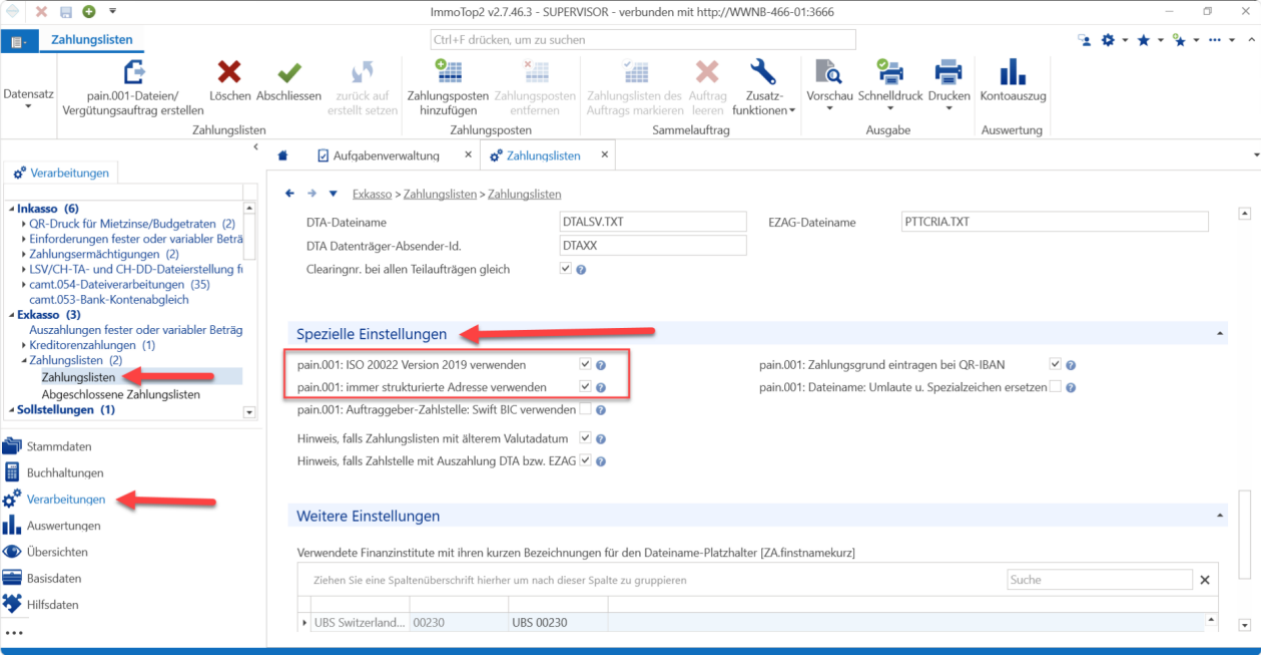Go back using the breadcrumb back arrow
The width and height of the screenshot is (1261, 655).
point(290,193)
